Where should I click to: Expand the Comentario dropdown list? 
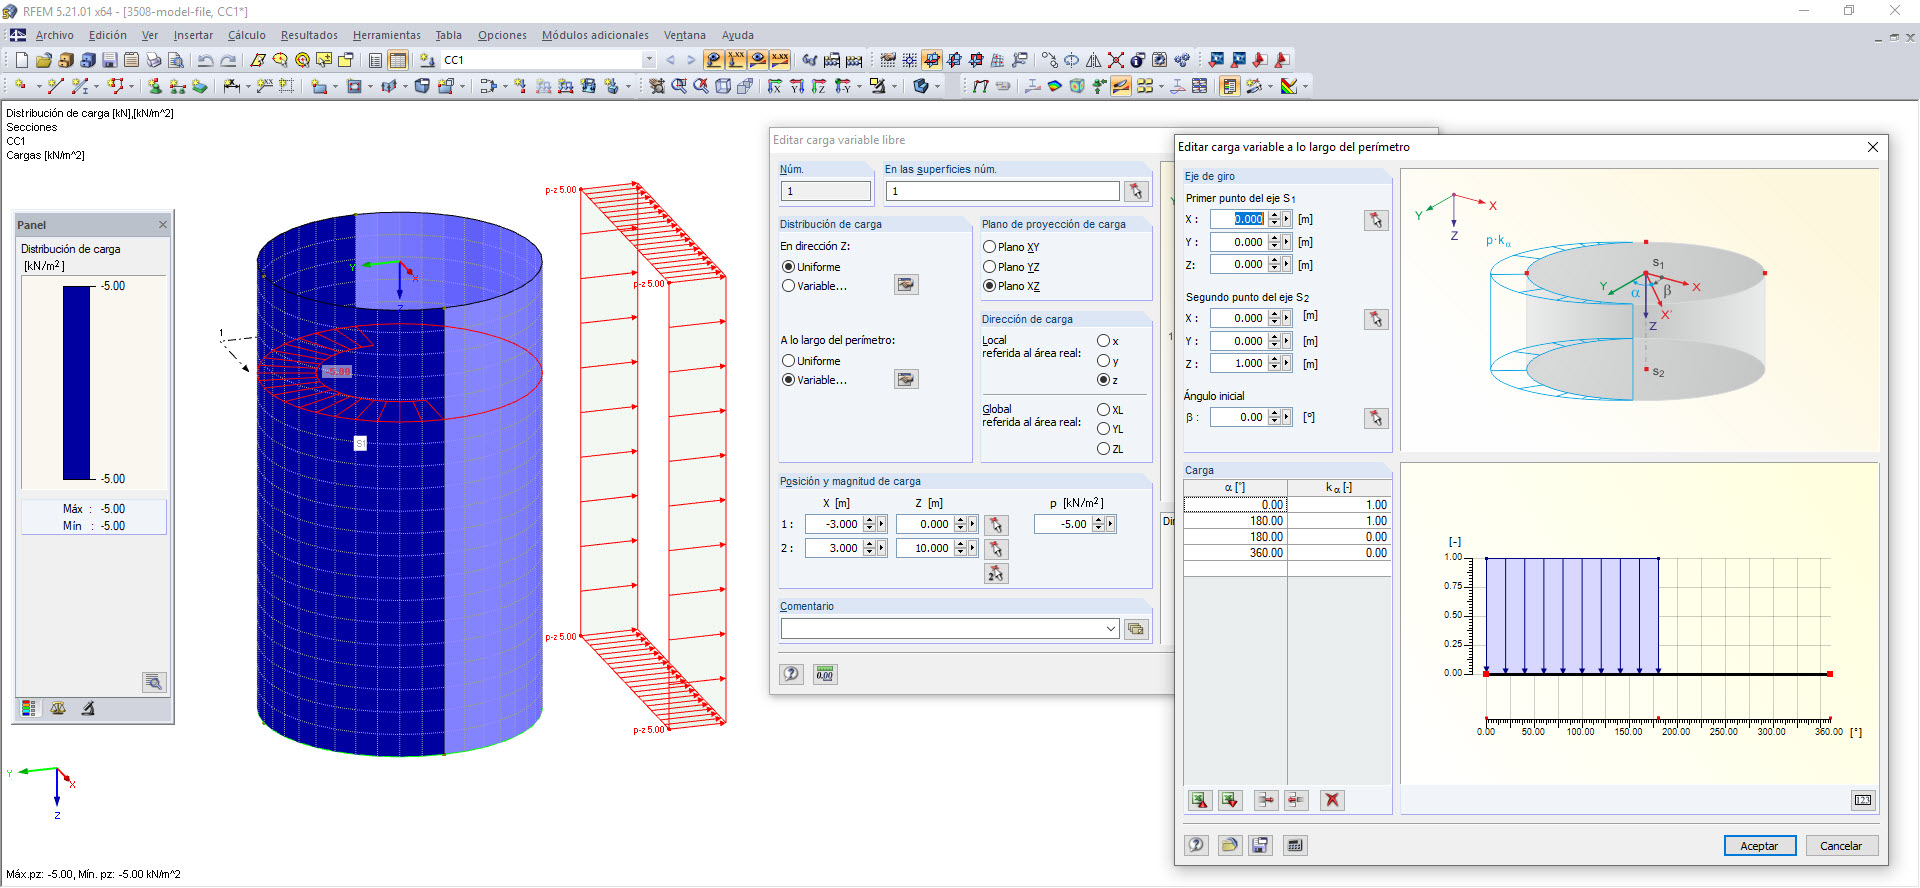(1110, 629)
